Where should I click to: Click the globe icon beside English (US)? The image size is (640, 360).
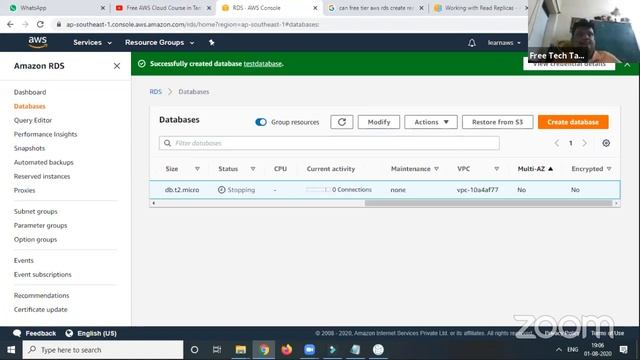(x=69, y=333)
